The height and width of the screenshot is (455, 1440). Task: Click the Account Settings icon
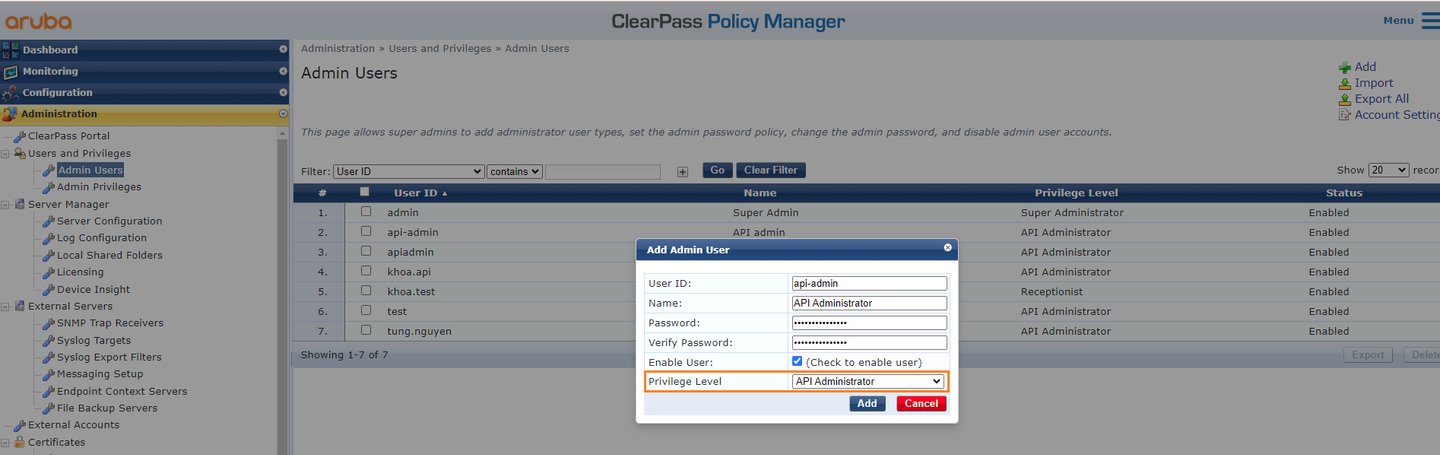click(x=1345, y=115)
